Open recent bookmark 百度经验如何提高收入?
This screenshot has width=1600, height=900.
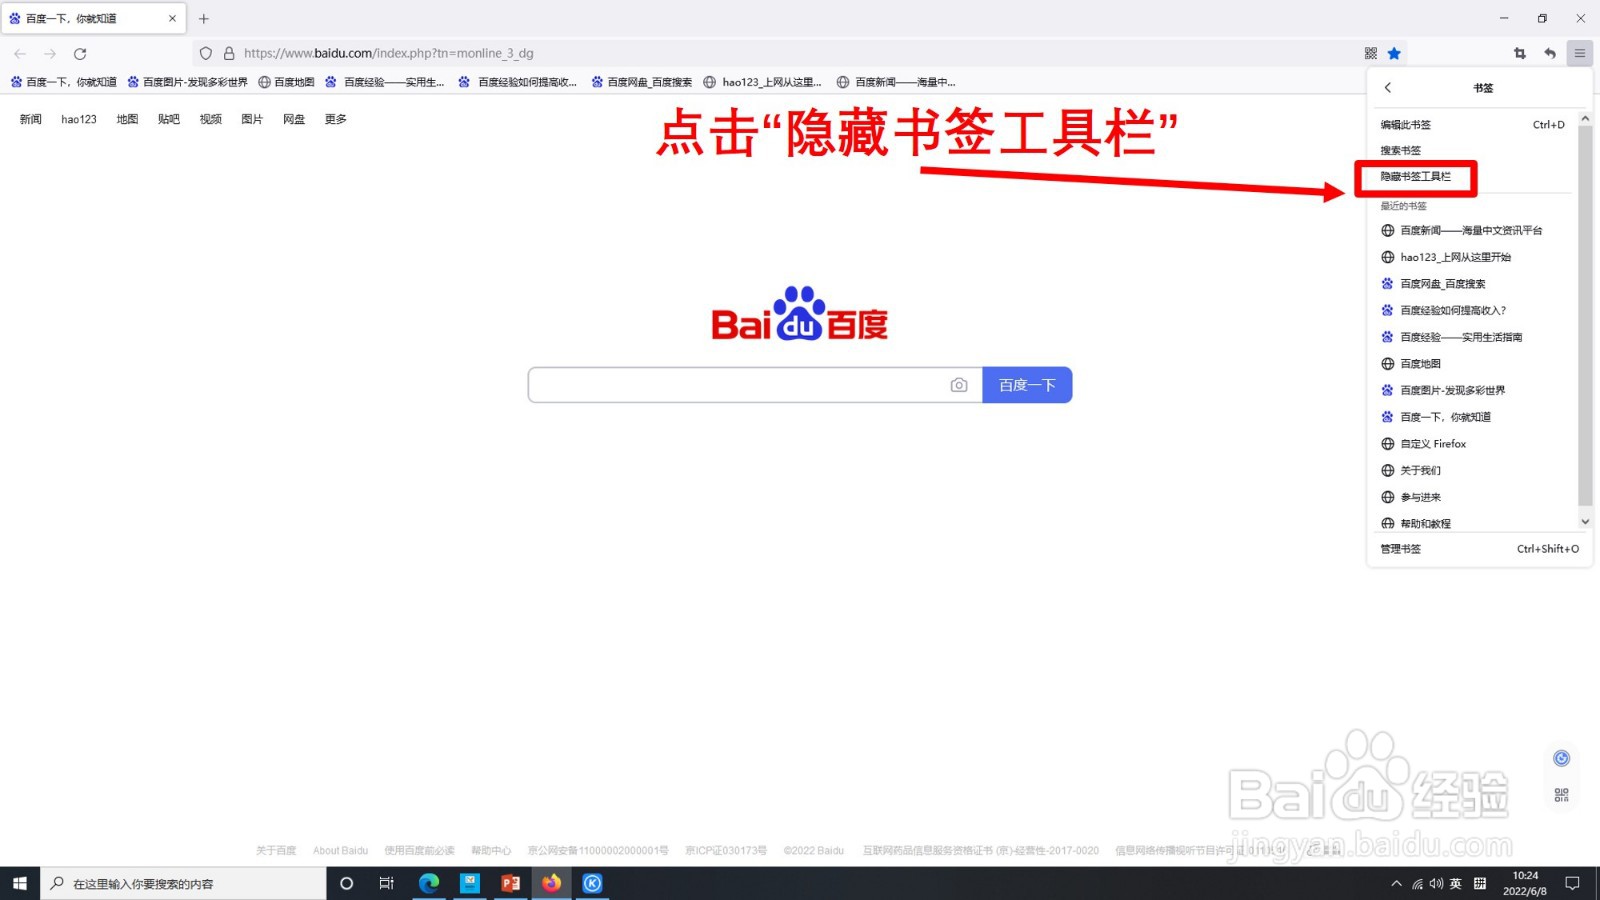tap(1453, 311)
